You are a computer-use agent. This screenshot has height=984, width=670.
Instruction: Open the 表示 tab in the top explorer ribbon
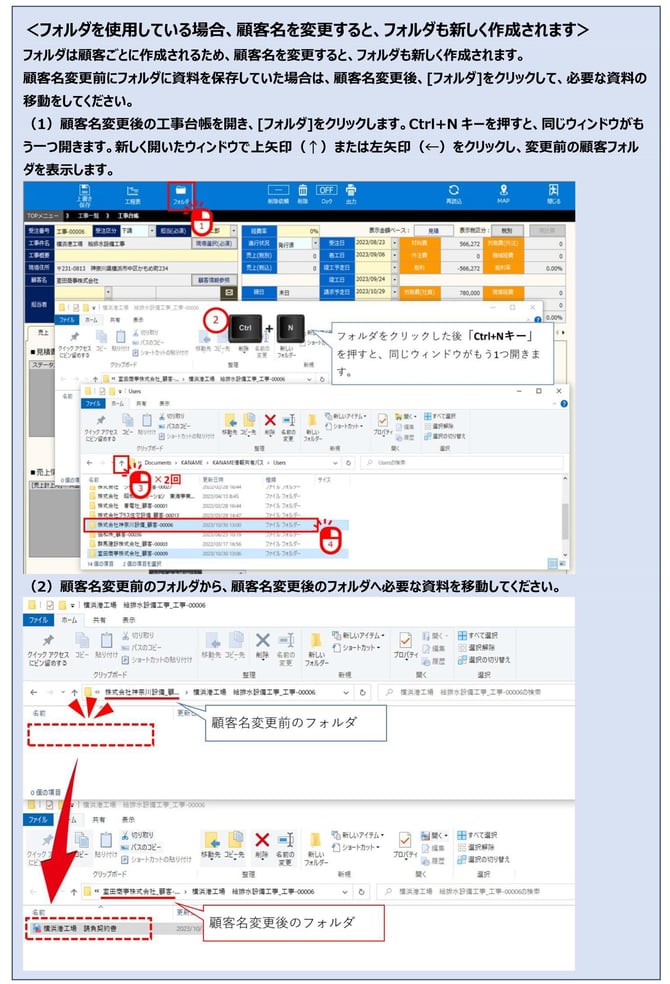pyautogui.click(x=129, y=619)
